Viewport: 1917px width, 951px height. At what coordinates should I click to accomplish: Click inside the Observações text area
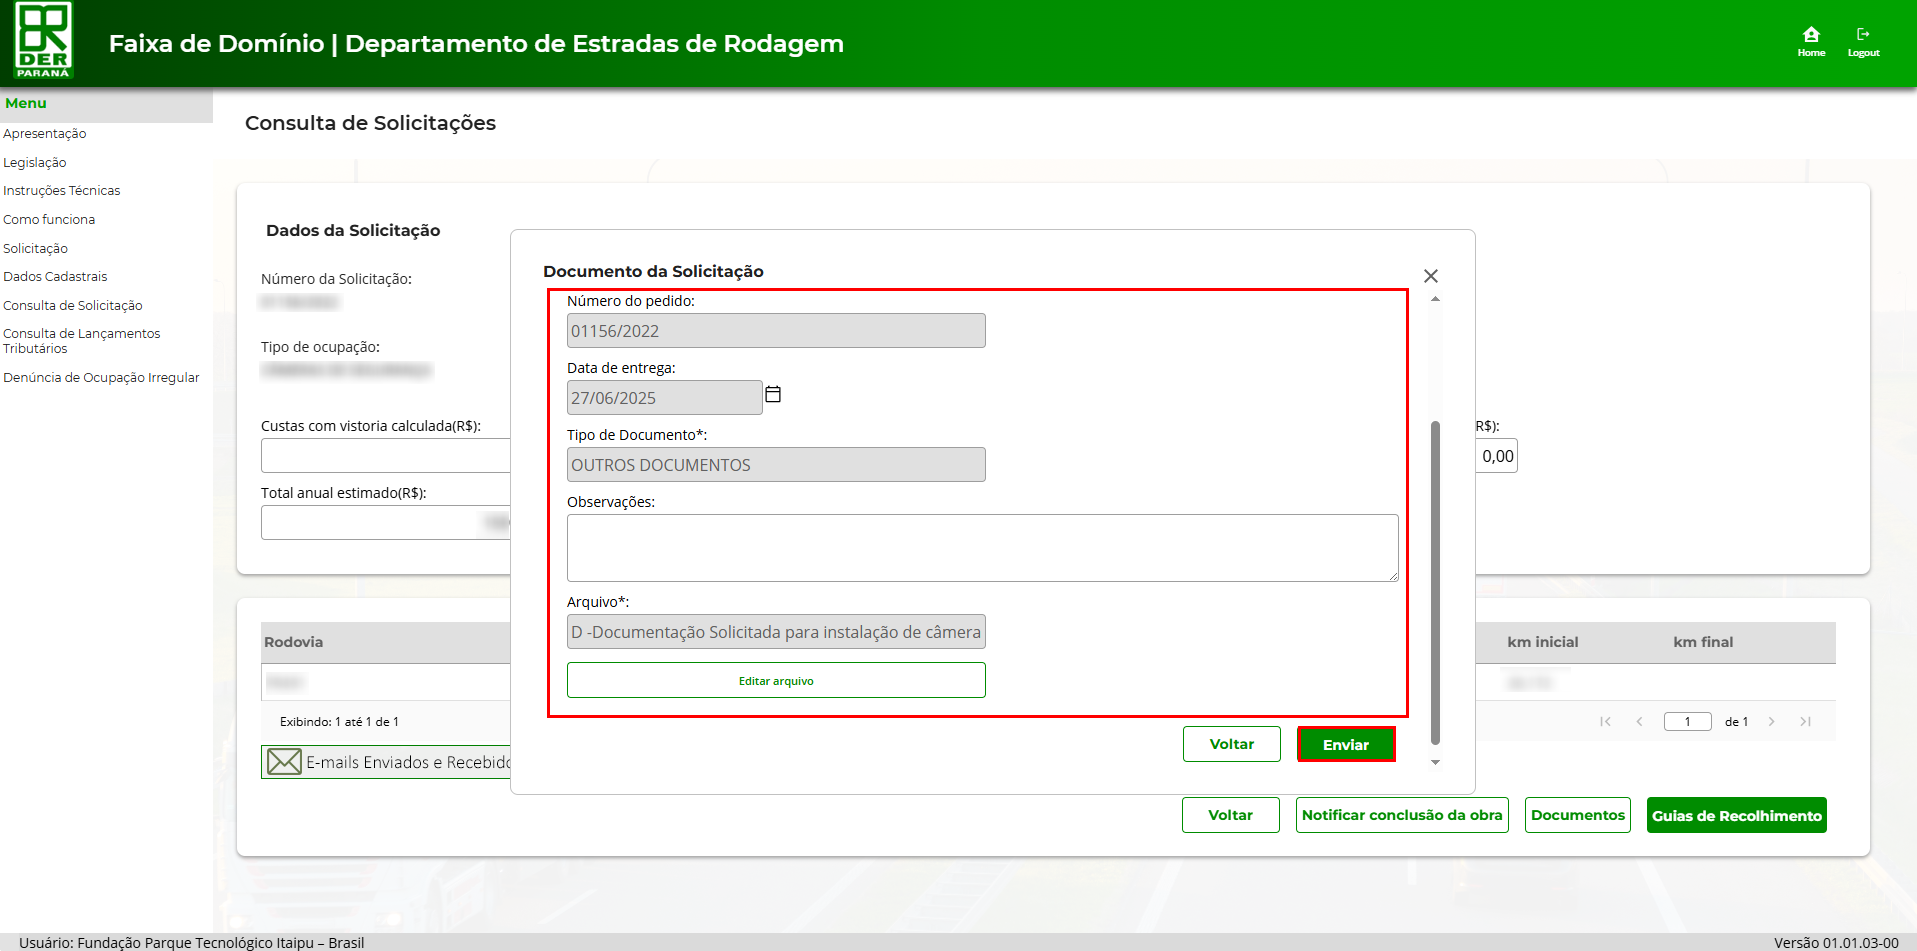click(x=981, y=547)
